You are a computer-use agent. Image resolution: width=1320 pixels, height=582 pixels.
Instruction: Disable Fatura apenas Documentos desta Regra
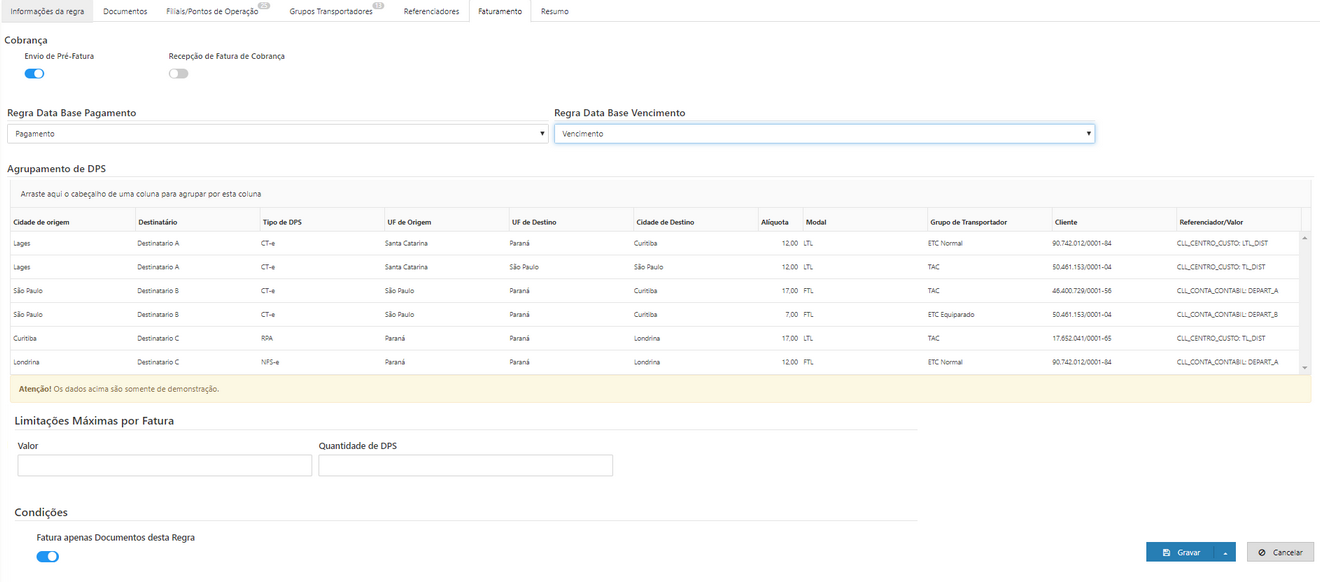(47, 557)
